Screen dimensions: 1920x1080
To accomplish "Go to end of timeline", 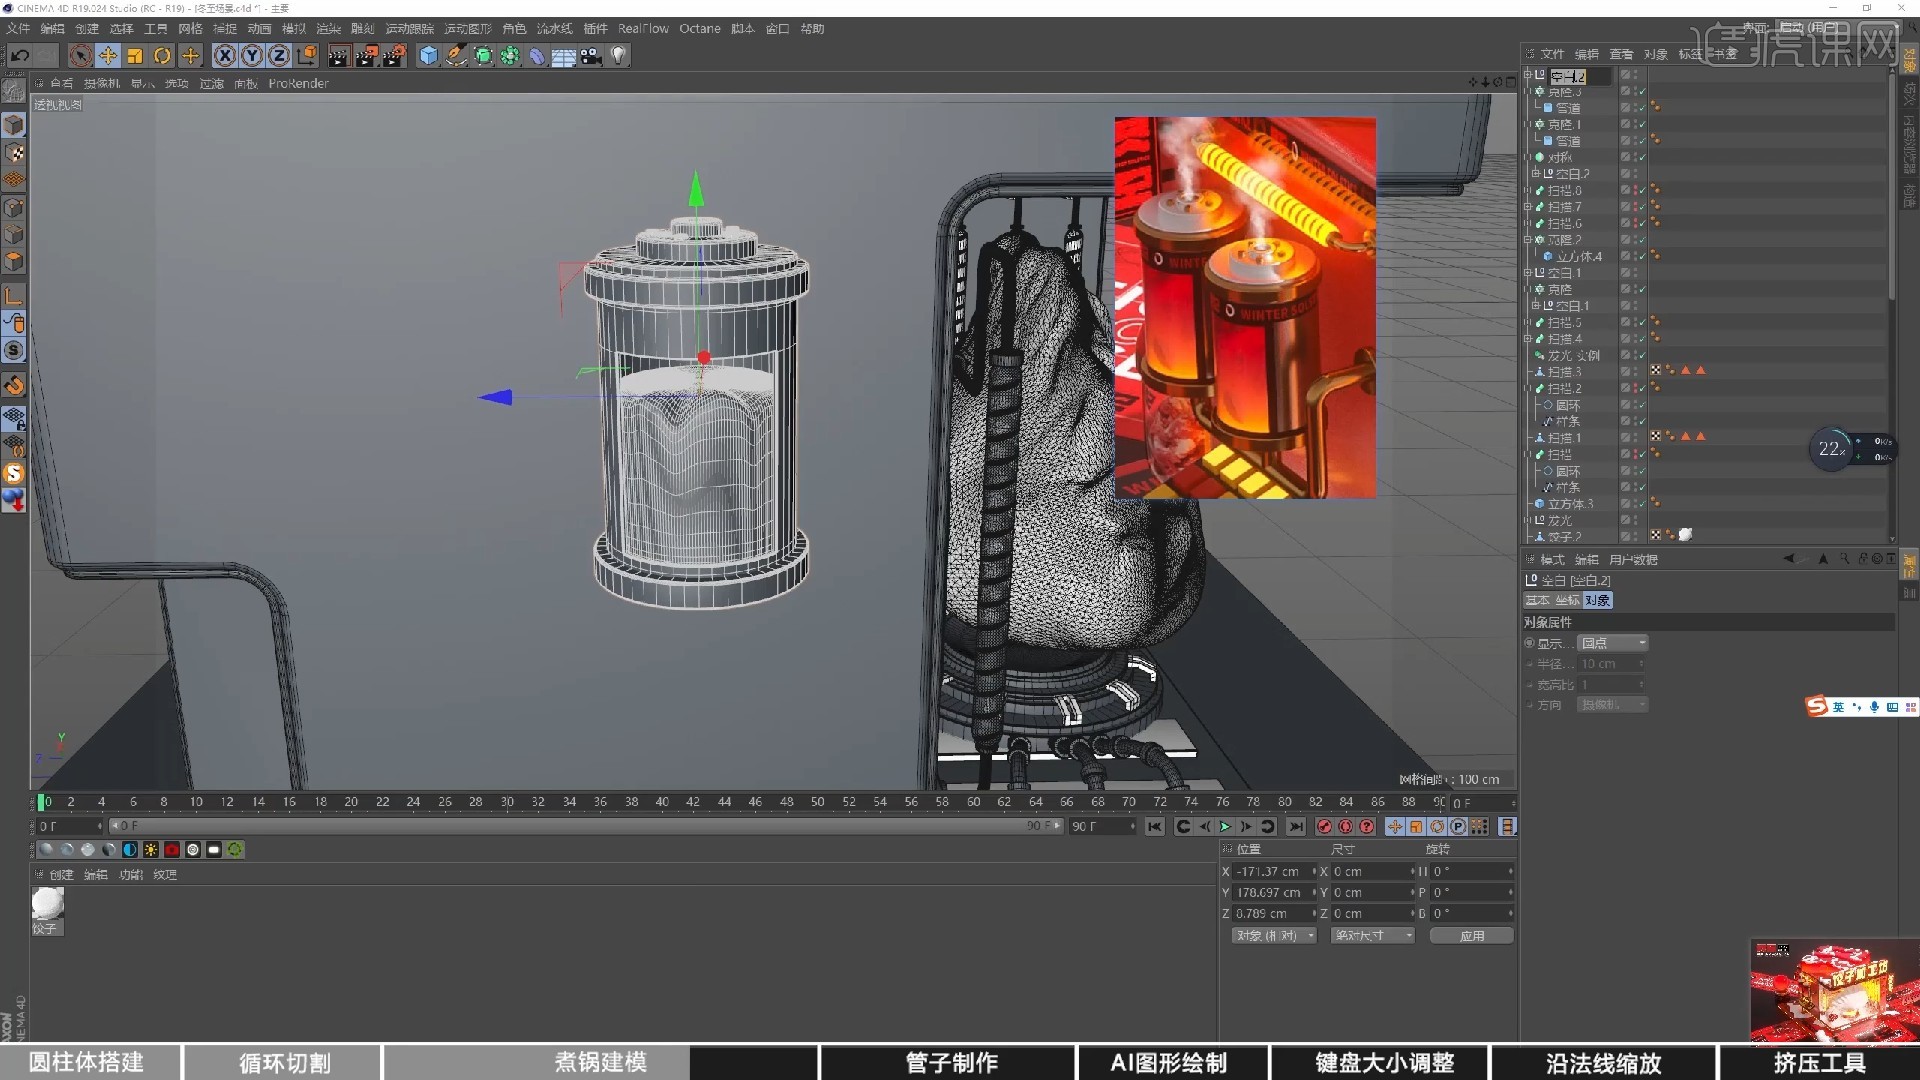I will pyautogui.click(x=1296, y=827).
